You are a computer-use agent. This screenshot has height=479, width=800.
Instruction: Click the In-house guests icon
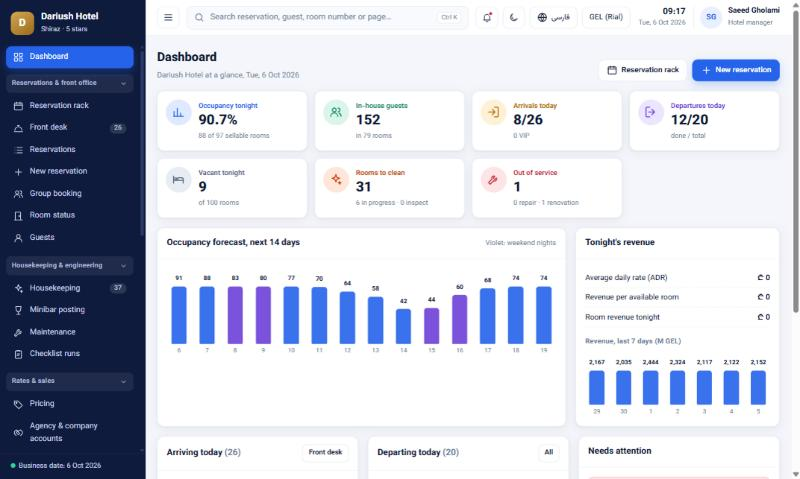coord(336,112)
